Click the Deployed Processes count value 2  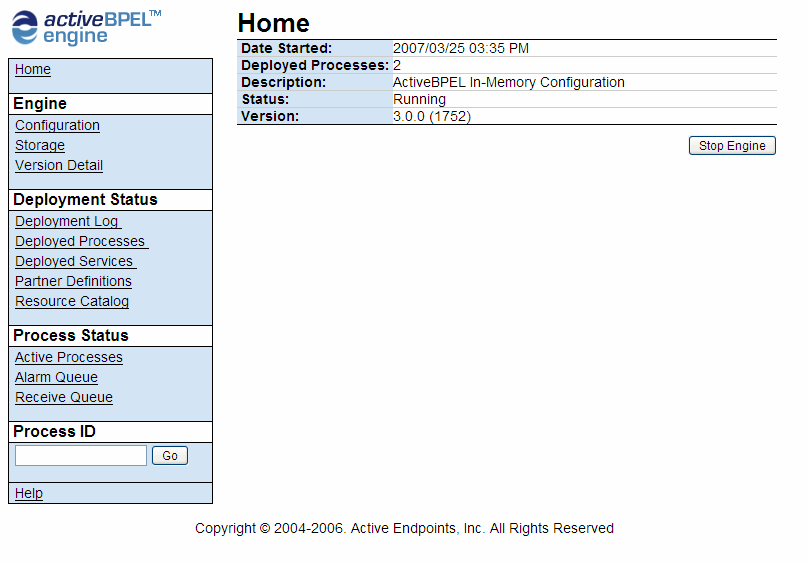(397, 66)
